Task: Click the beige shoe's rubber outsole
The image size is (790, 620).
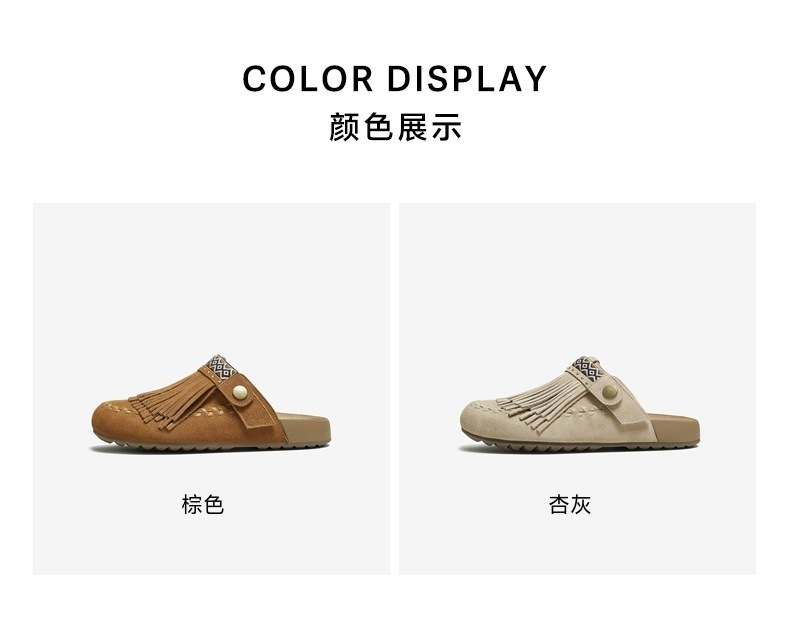Action: 579,445
